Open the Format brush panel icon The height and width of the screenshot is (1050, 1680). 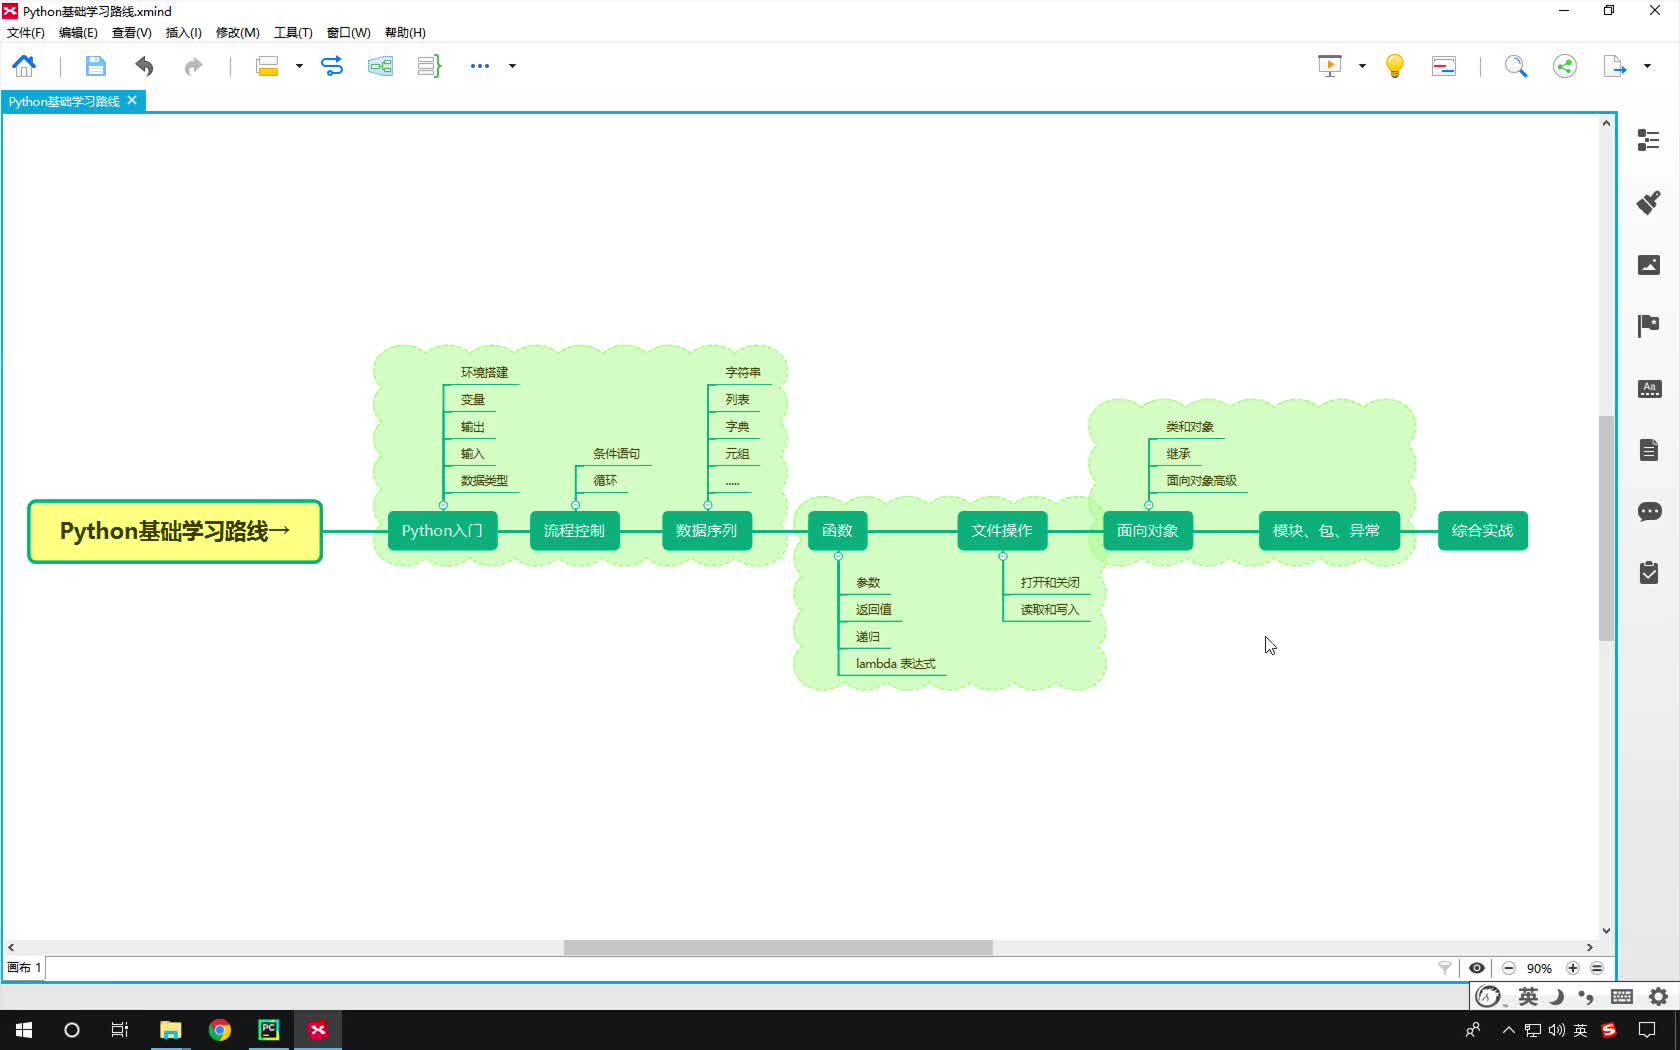coord(1649,202)
